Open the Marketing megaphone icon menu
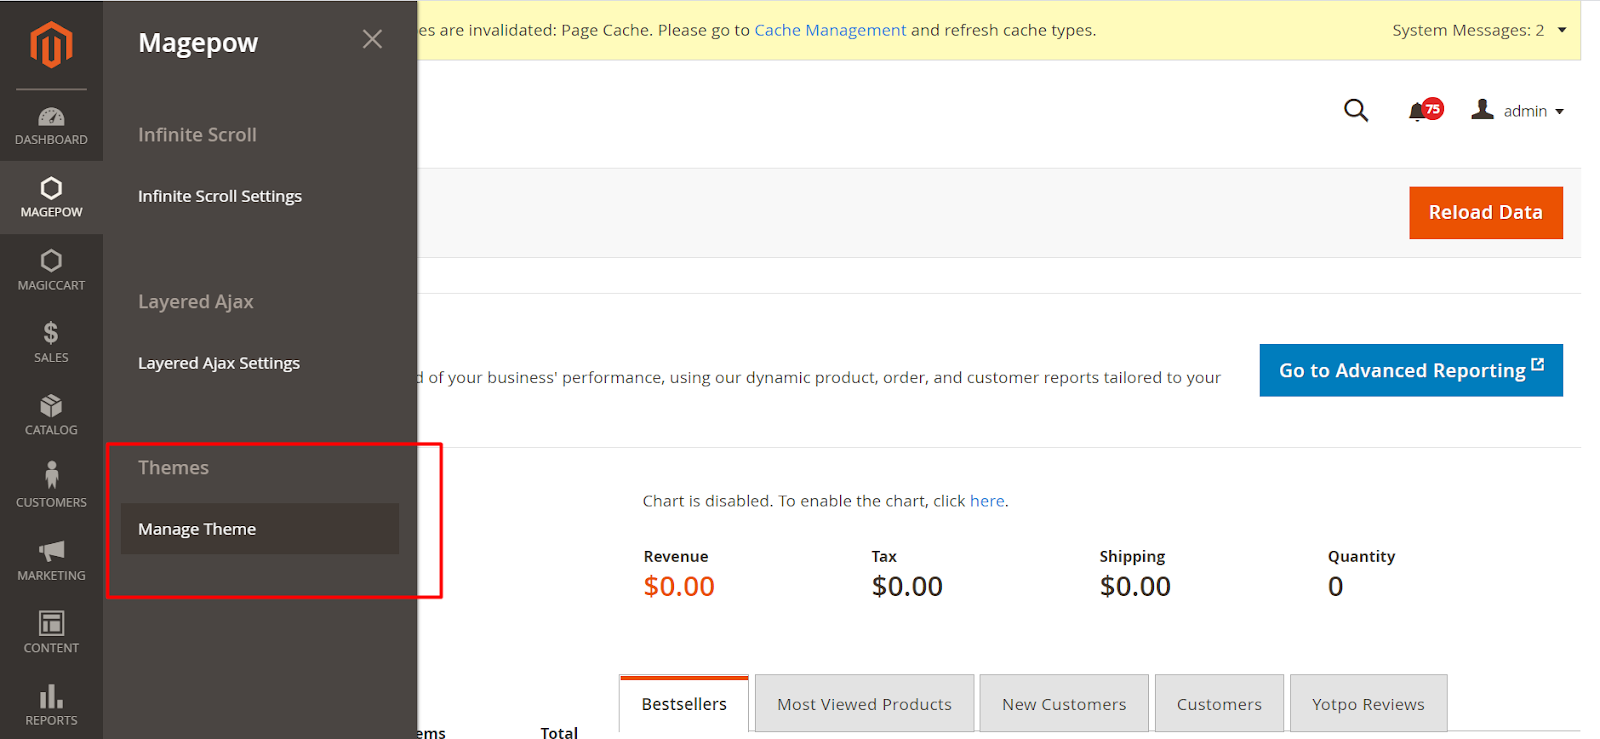 click(51, 560)
